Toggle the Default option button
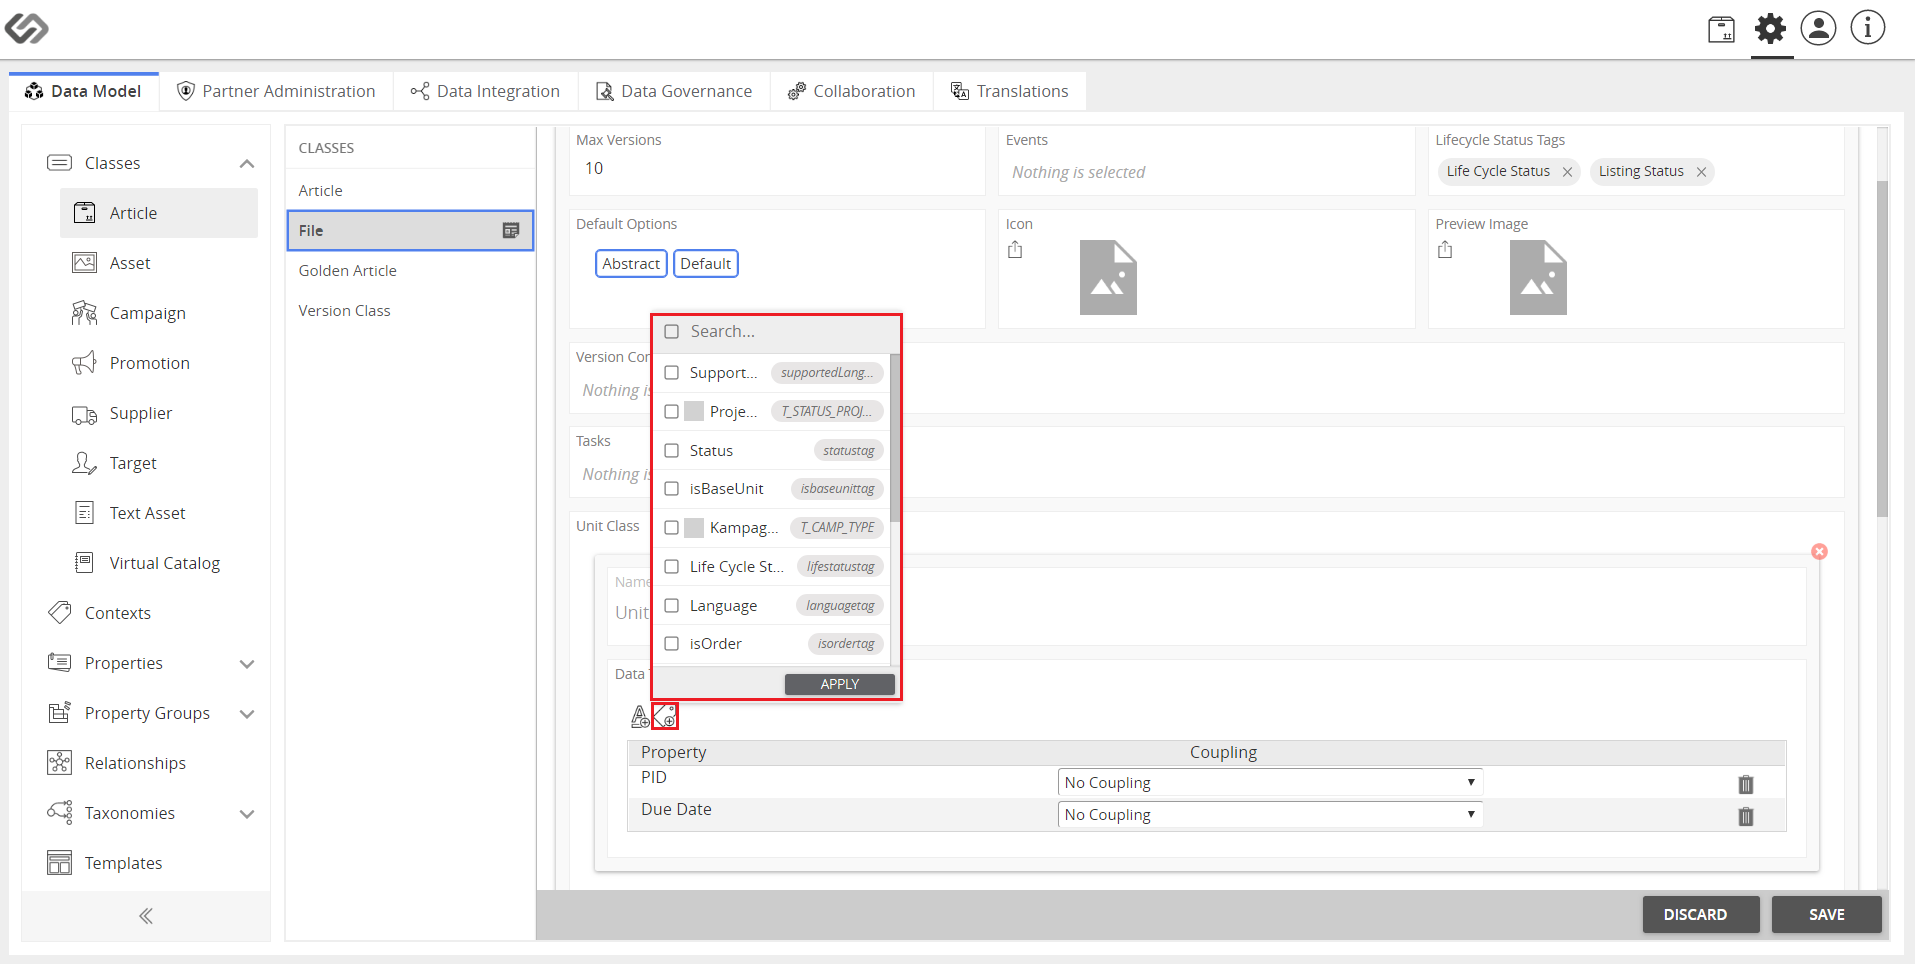1915x964 pixels. tap(706, 263)
